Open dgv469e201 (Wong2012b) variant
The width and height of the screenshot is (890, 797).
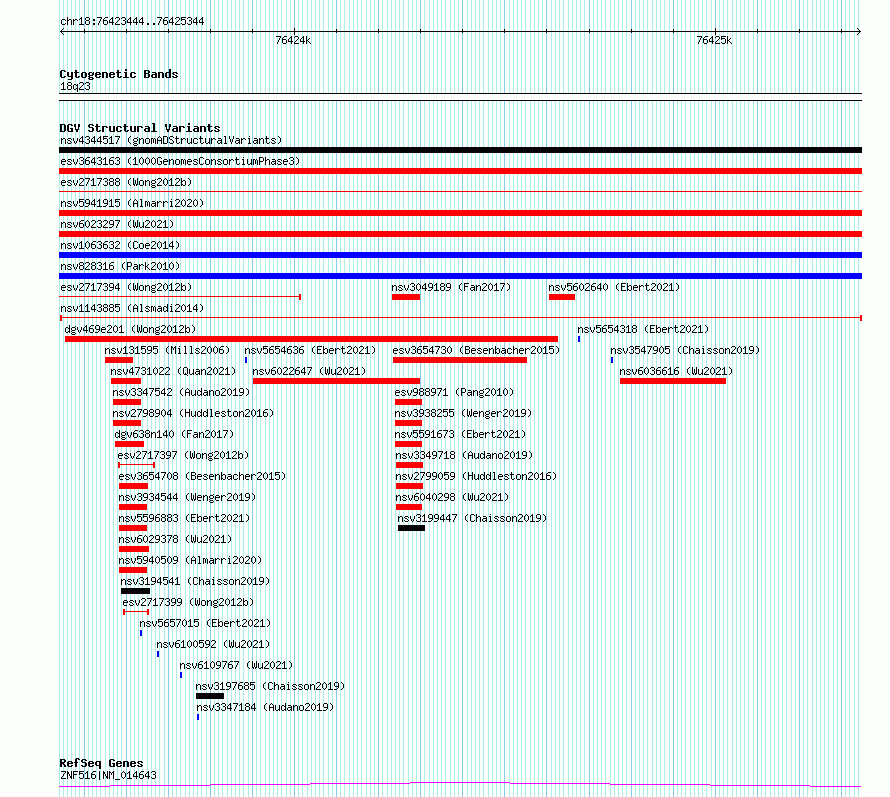tap(130, 329)
